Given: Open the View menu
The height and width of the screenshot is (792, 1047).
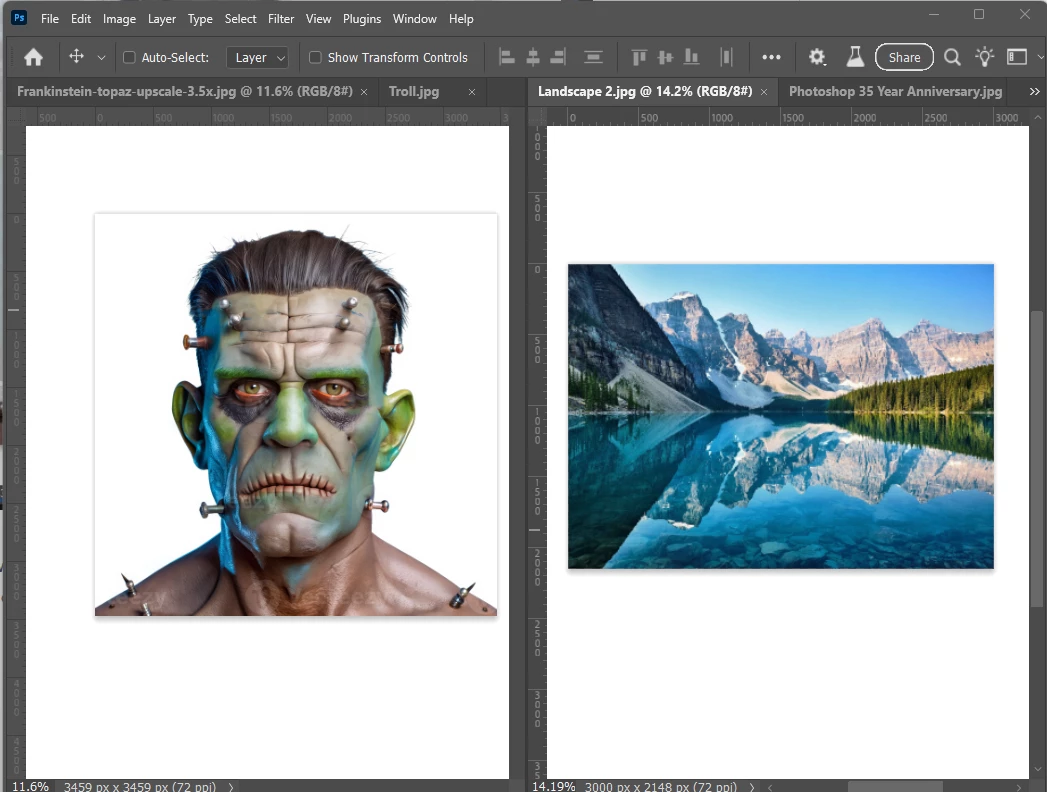Looking at the screenshot, I should 319,19.
